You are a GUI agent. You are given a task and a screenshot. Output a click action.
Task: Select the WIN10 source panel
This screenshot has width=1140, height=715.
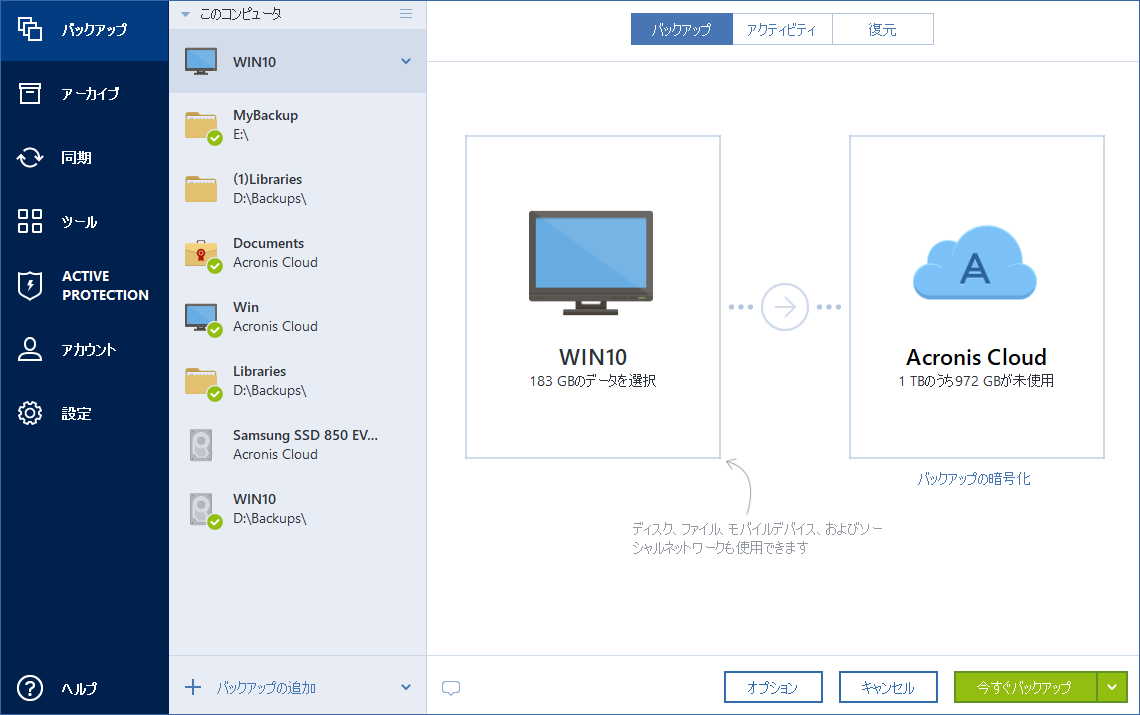tap(593, 297)
